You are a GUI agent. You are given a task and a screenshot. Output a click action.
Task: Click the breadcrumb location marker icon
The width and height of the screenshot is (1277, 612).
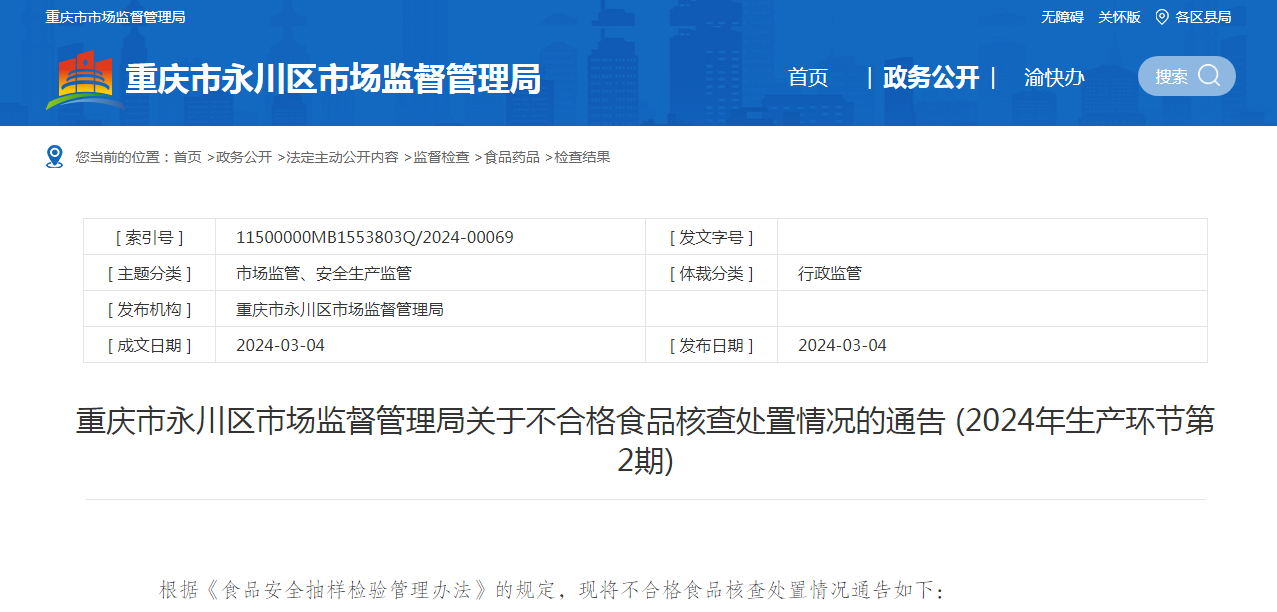click(x=55, y=157)
